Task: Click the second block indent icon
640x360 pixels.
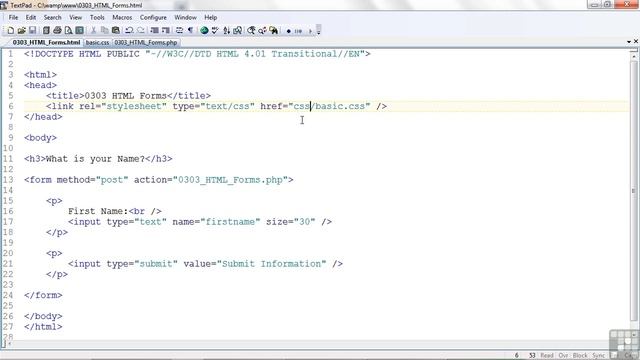Action: [165, 31]
